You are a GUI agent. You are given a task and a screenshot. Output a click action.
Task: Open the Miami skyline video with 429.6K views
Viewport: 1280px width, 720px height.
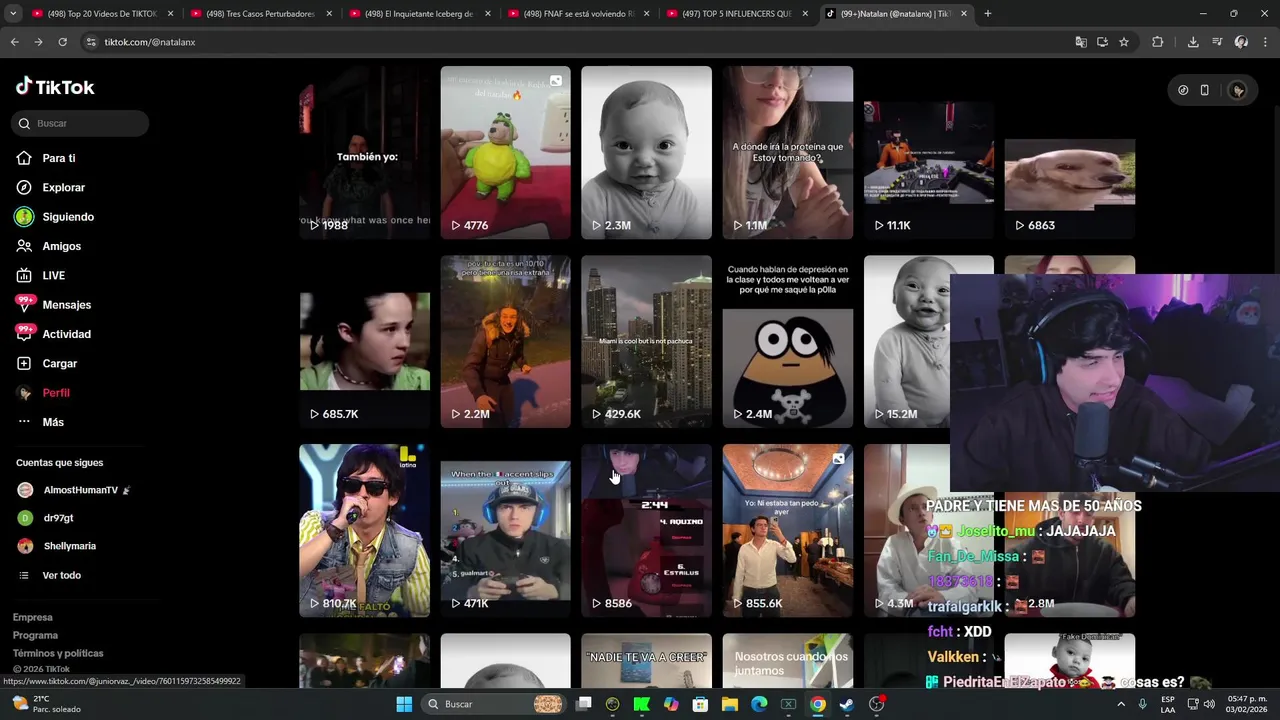646,342
